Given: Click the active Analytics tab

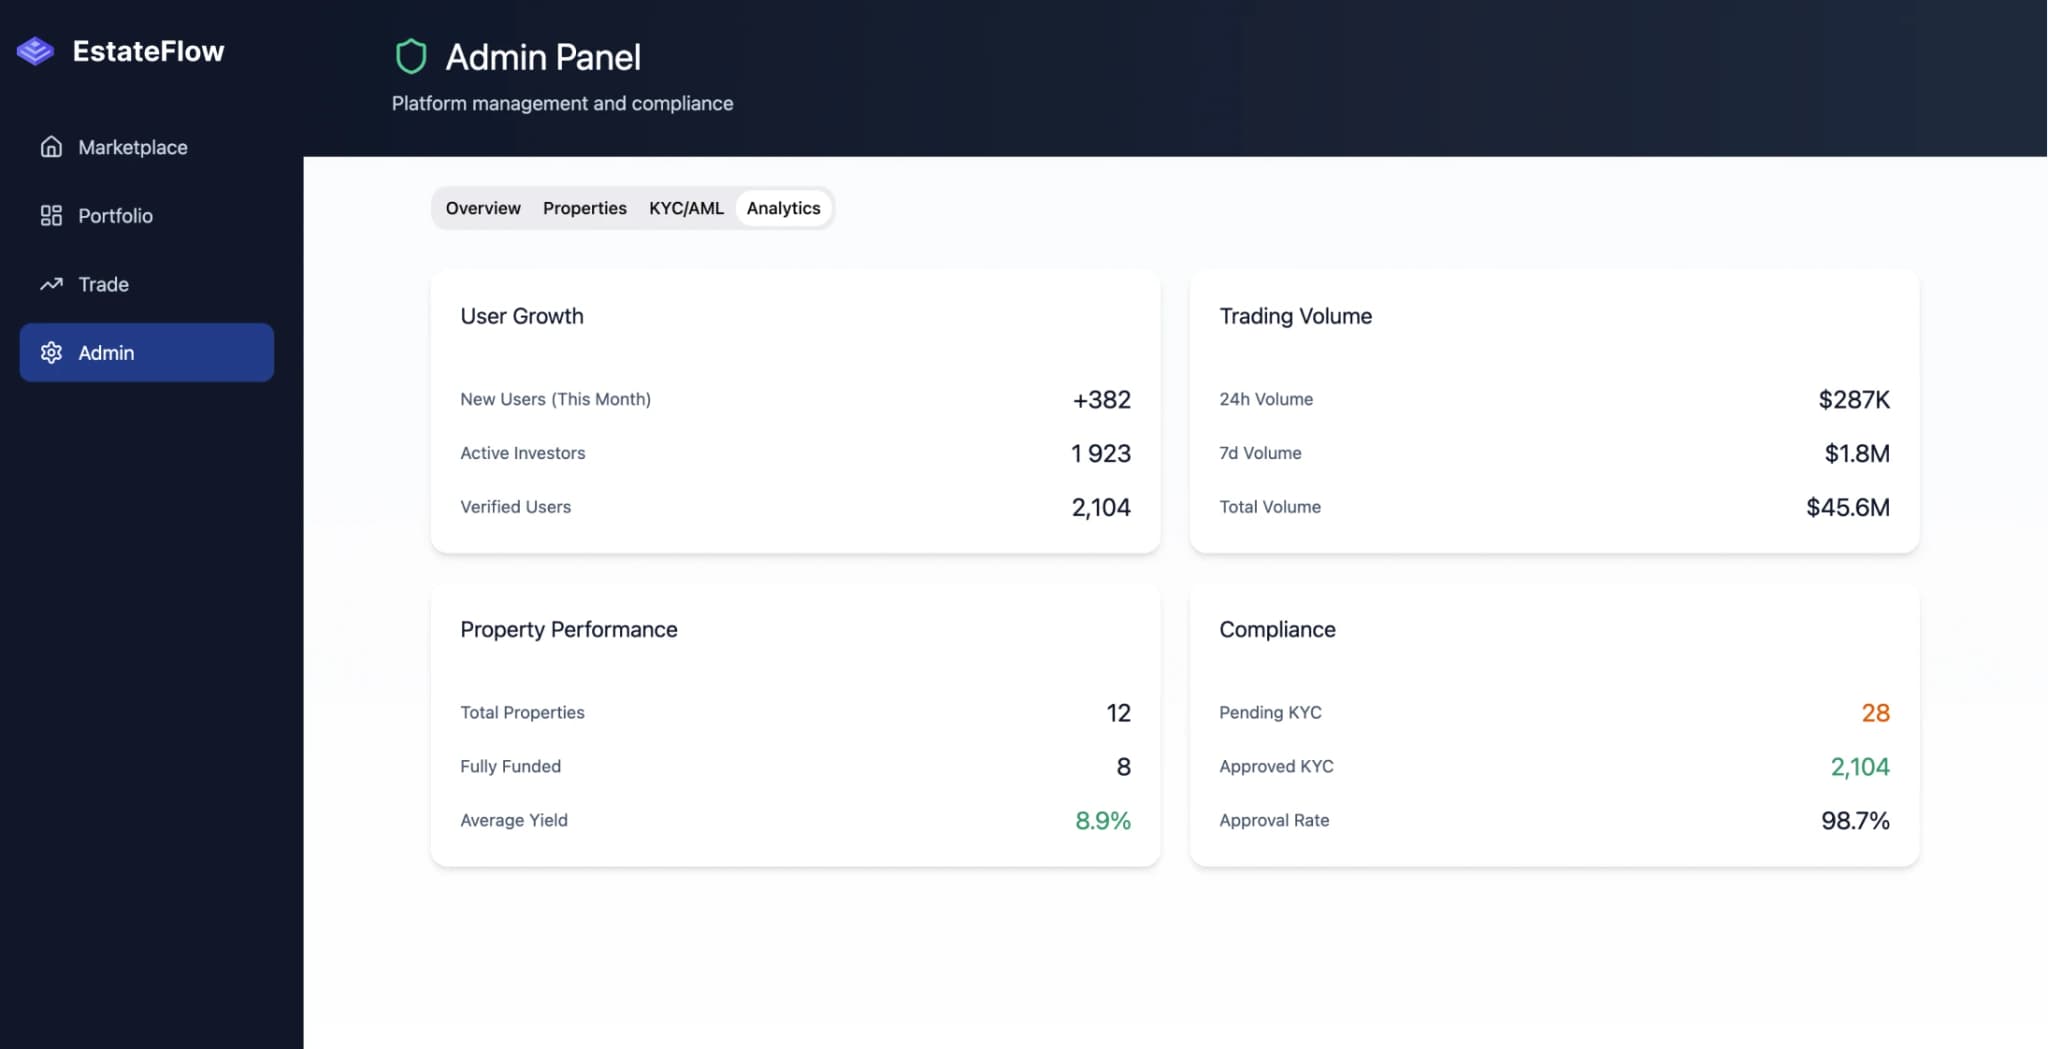Looking at the screenshot, I should pyautogui.click(x=783, y=208).
